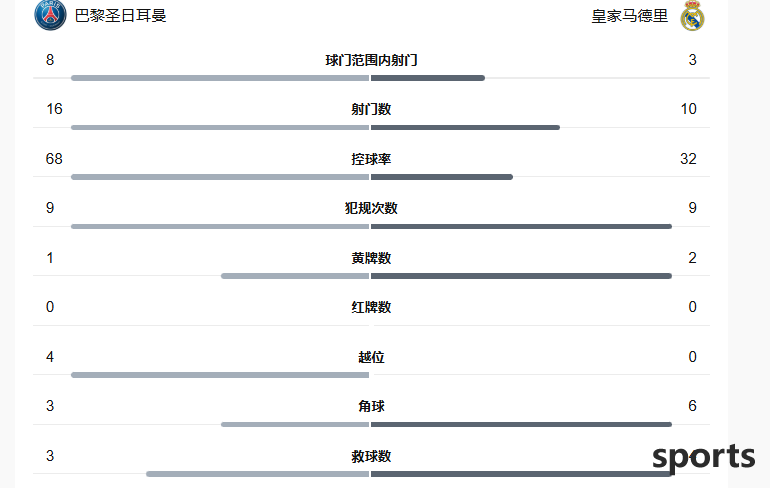Select the 射门数 stat label
Screen dimensions: 770x488
point(371,109)
